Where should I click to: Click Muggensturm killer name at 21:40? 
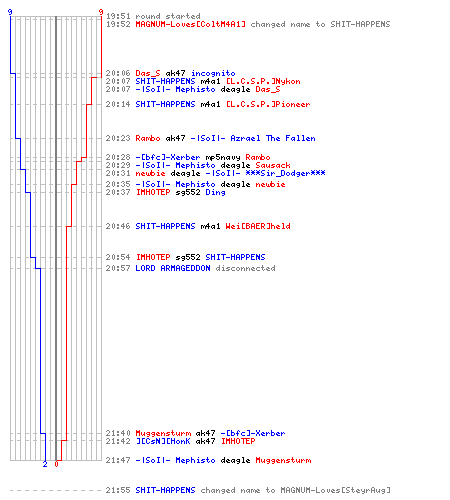click(x=163, y=433)
